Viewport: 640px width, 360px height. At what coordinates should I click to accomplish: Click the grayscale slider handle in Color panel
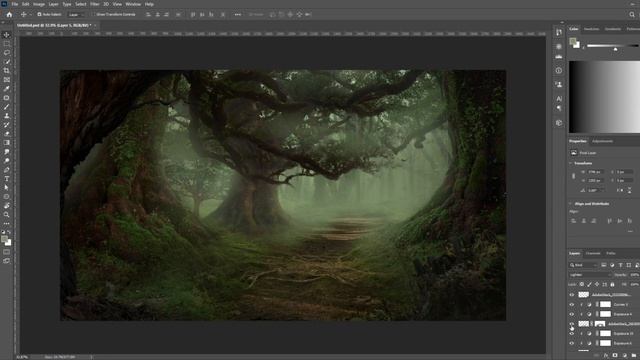pos(616,49)
